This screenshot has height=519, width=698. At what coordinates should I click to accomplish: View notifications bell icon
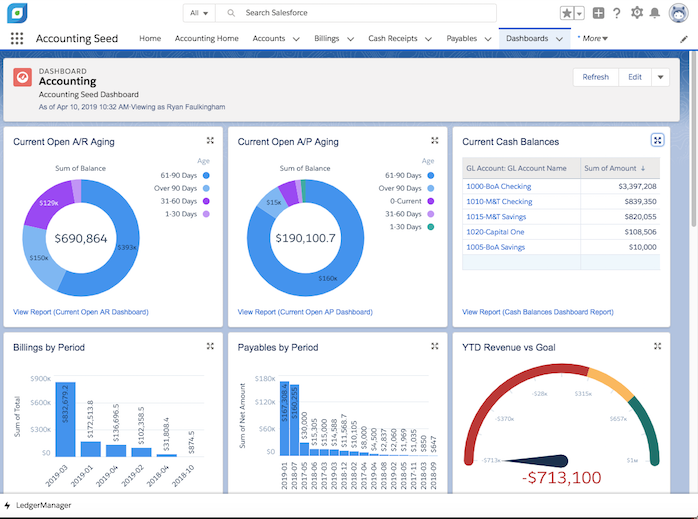[x=655, y=13]
